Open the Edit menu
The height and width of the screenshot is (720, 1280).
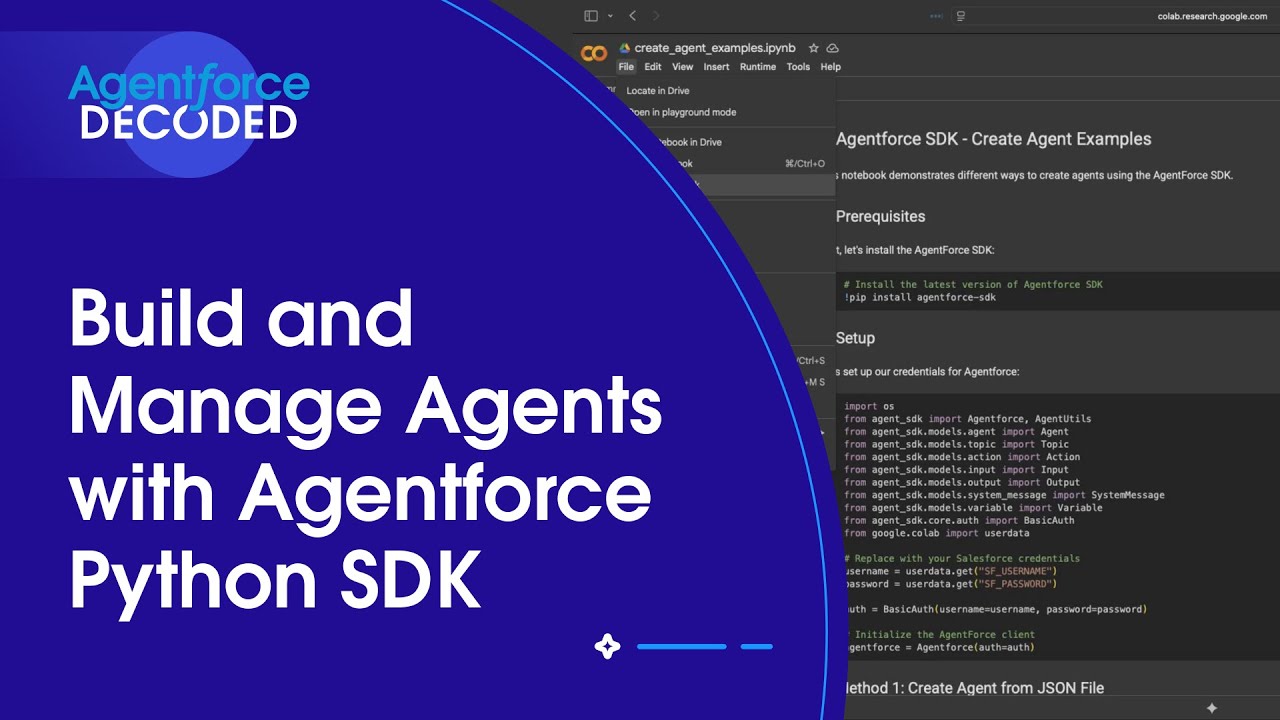coord(653,67)
